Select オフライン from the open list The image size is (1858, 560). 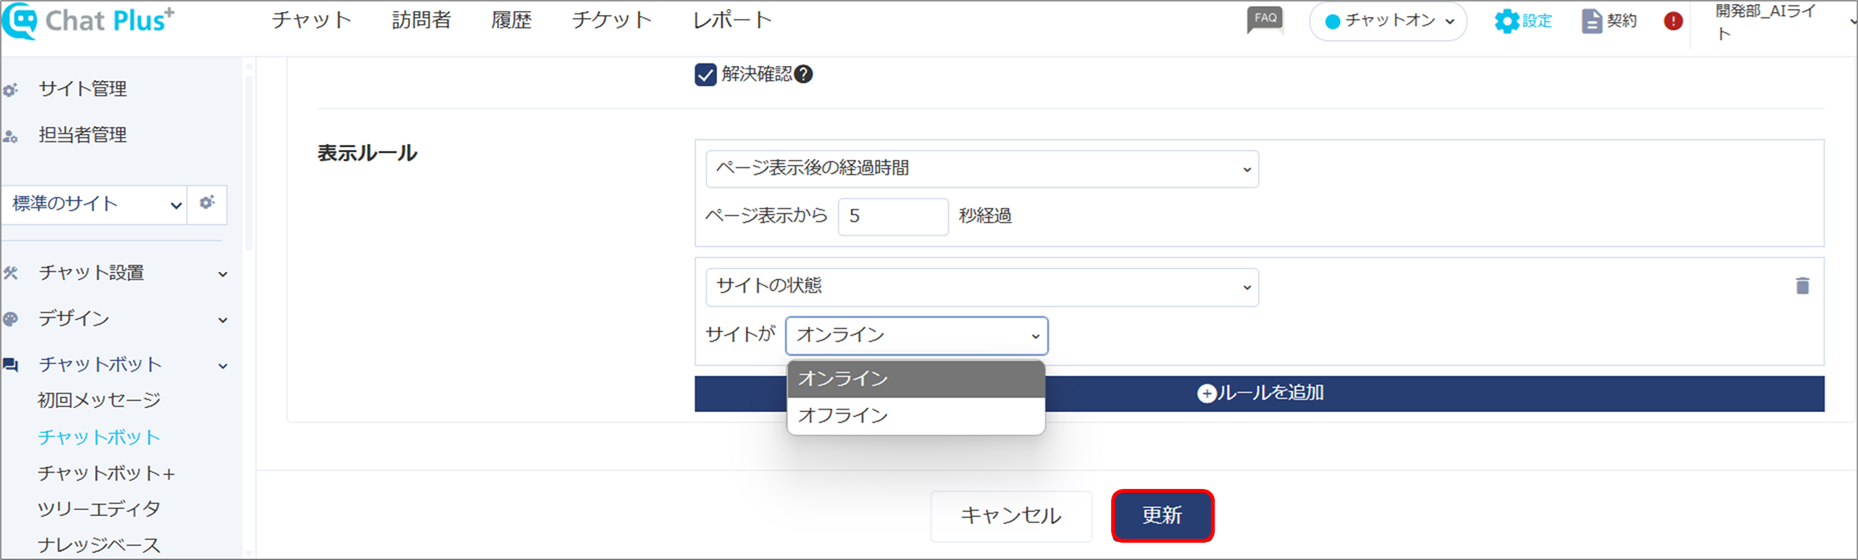[916, 416]
